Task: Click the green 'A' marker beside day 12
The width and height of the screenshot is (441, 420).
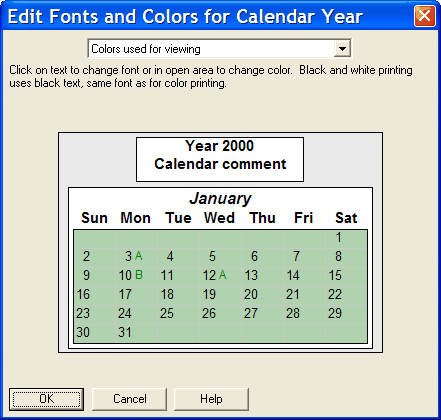Action: click(x=223, y=275)
